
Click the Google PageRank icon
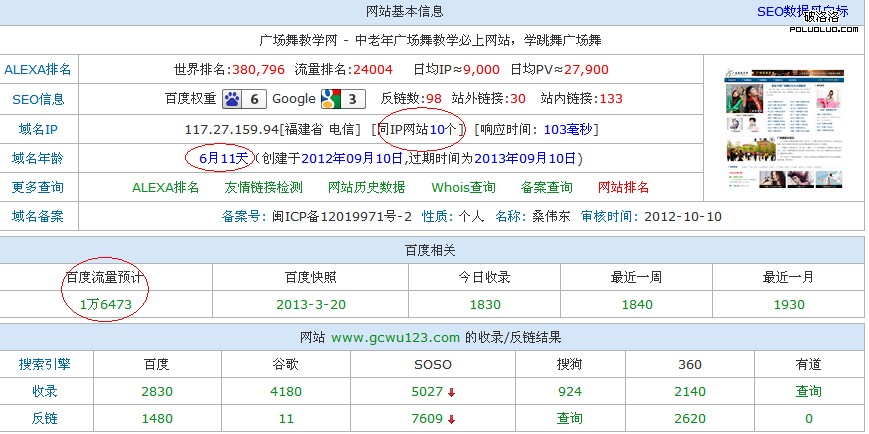343,99
